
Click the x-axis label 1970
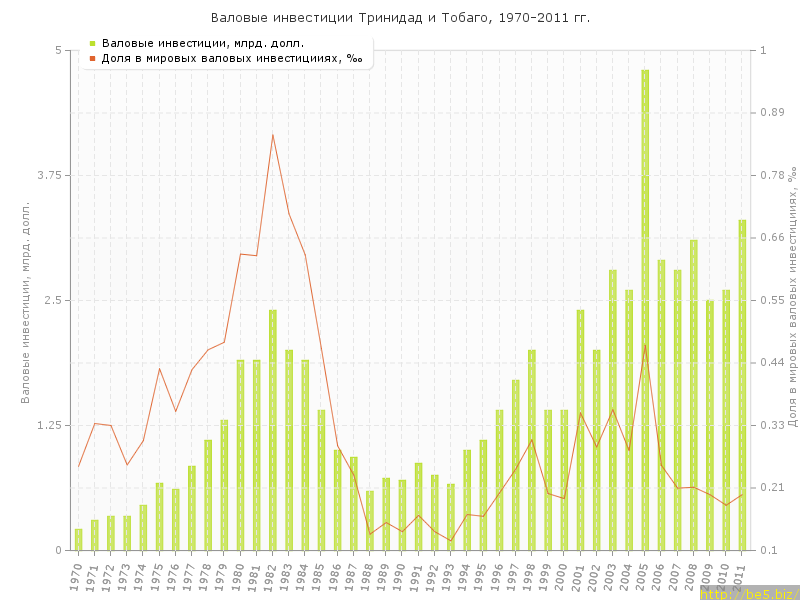tap(77, 576)
